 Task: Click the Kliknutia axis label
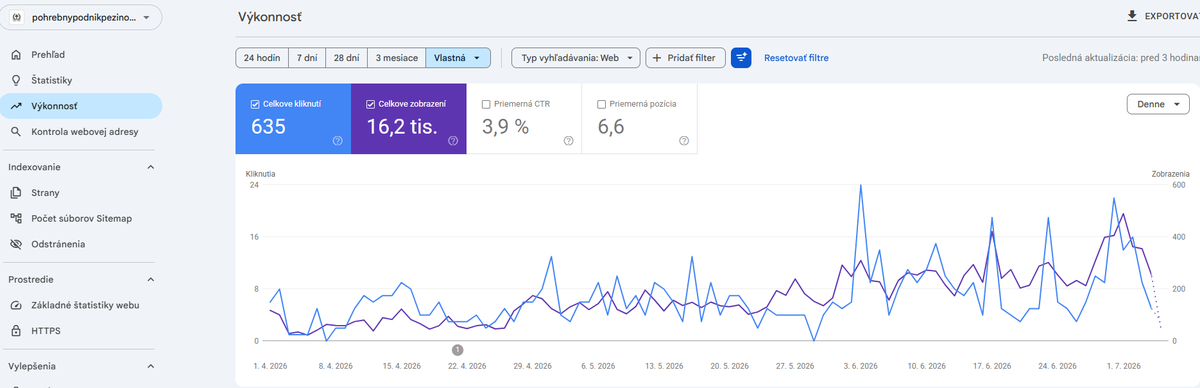[x=260, y=174]
